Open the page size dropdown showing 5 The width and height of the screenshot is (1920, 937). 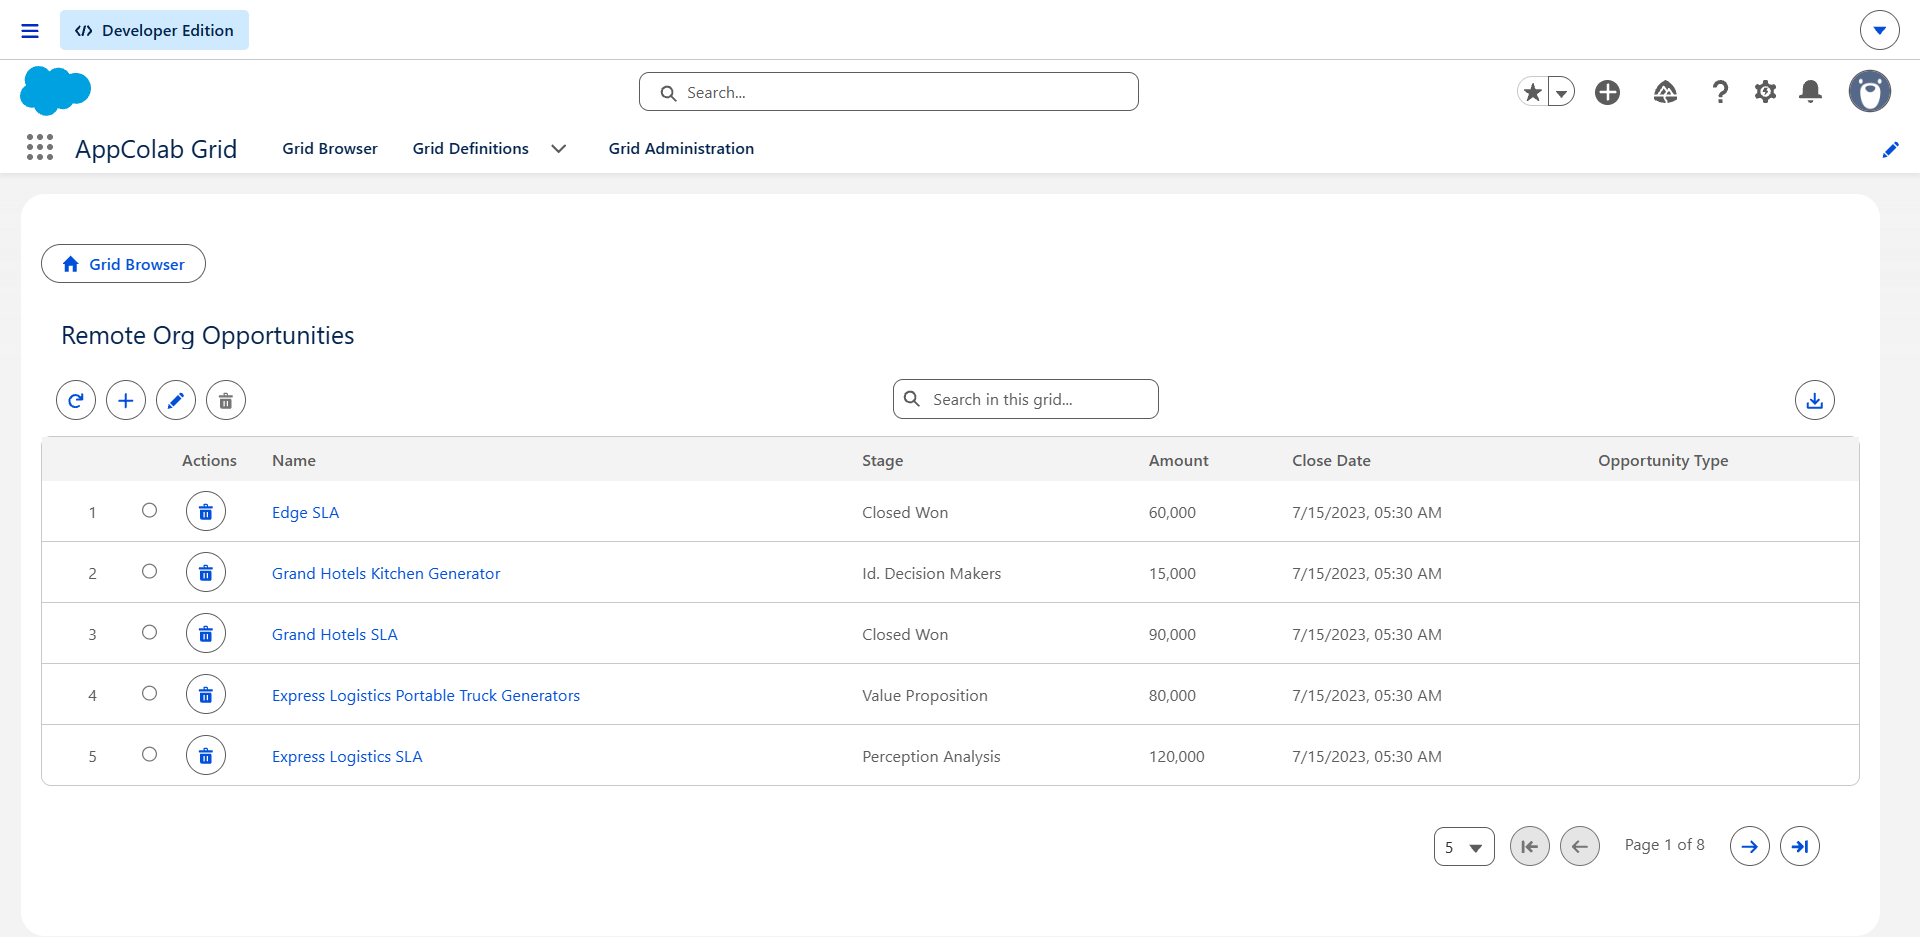[1464, 846]
